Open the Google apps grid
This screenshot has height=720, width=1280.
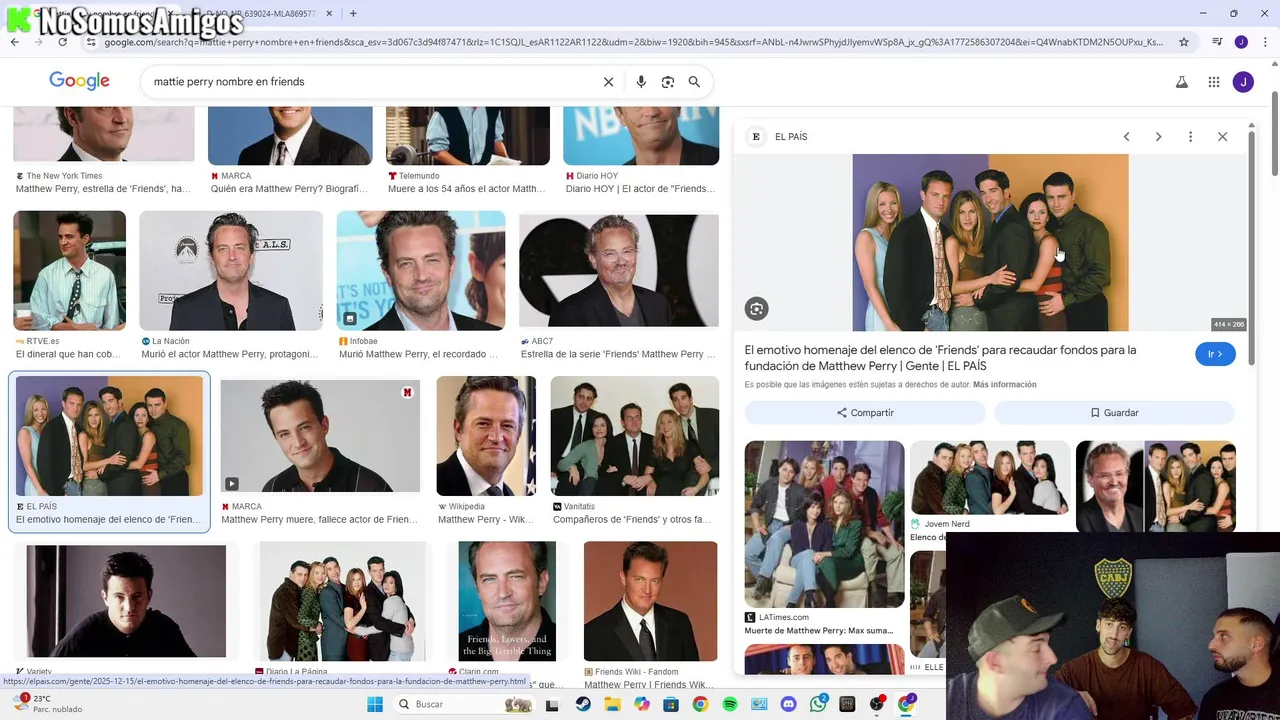[x=1214, y=82]
